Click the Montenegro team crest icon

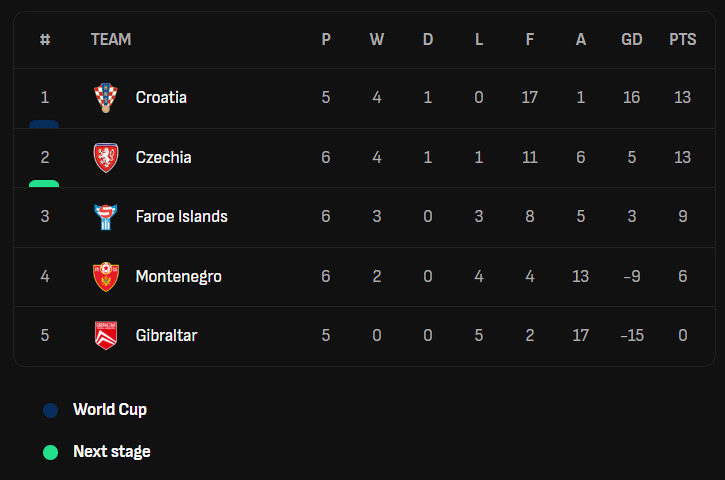[x=105, y=276]
